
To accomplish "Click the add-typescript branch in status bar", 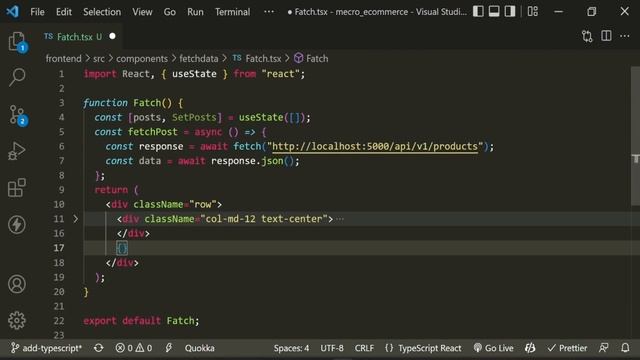I will click(46, 348).
